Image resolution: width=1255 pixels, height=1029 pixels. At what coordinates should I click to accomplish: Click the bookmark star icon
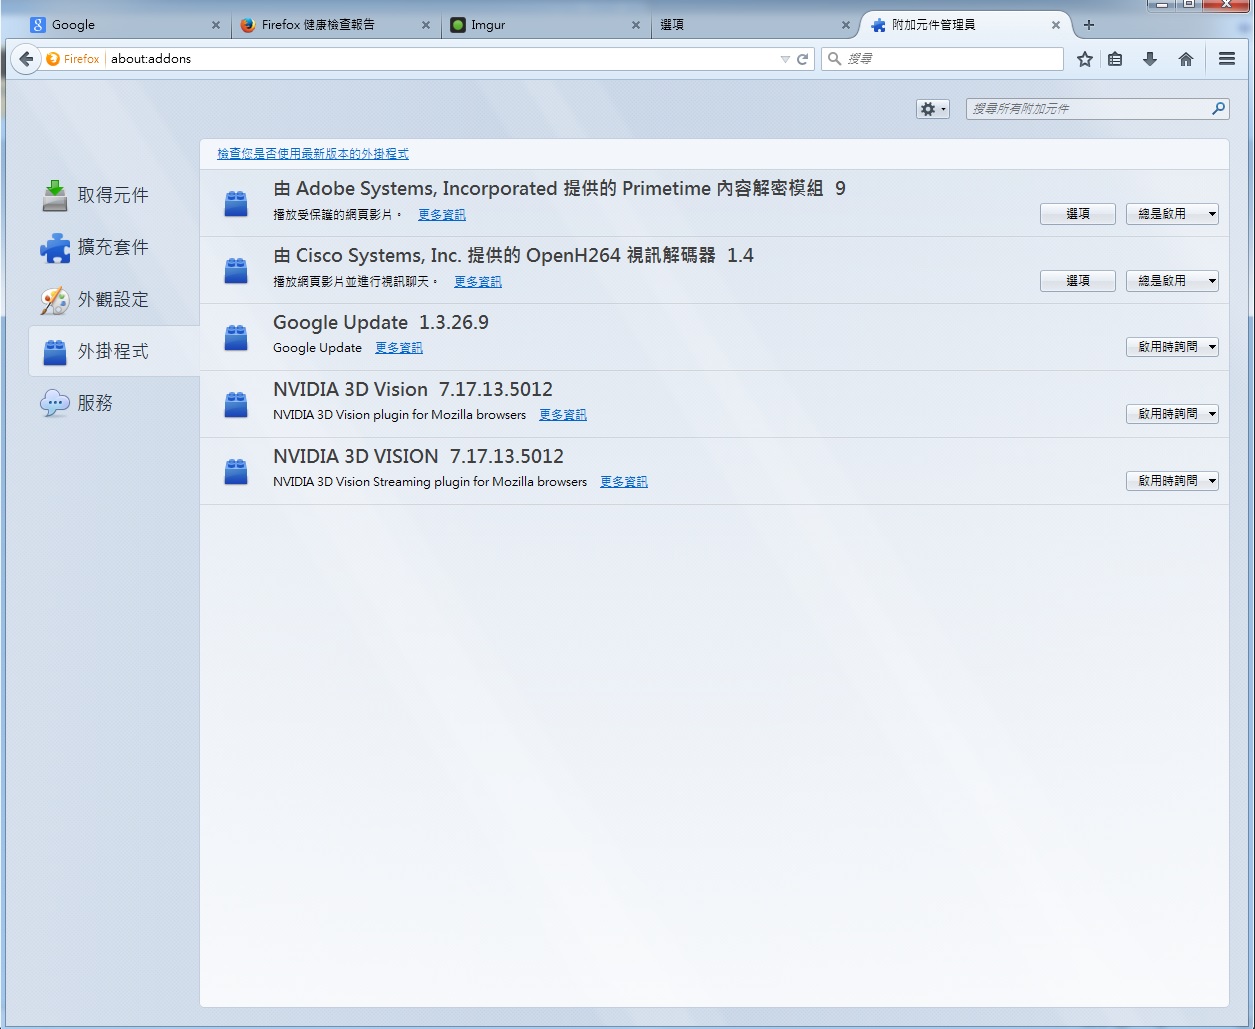pos(1084,59)
